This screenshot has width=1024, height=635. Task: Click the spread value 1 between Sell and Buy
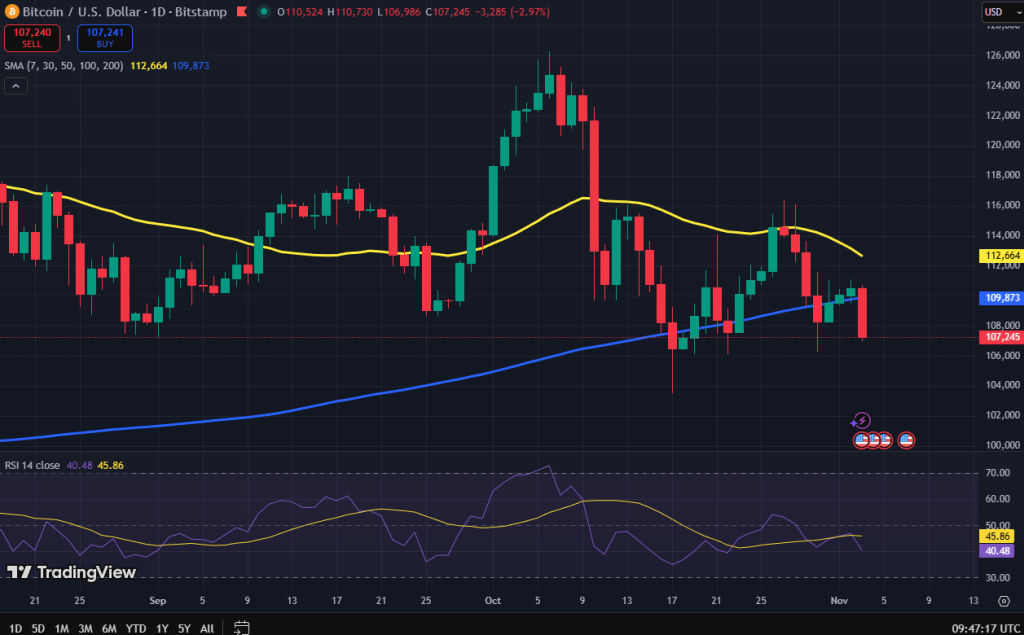69,38
